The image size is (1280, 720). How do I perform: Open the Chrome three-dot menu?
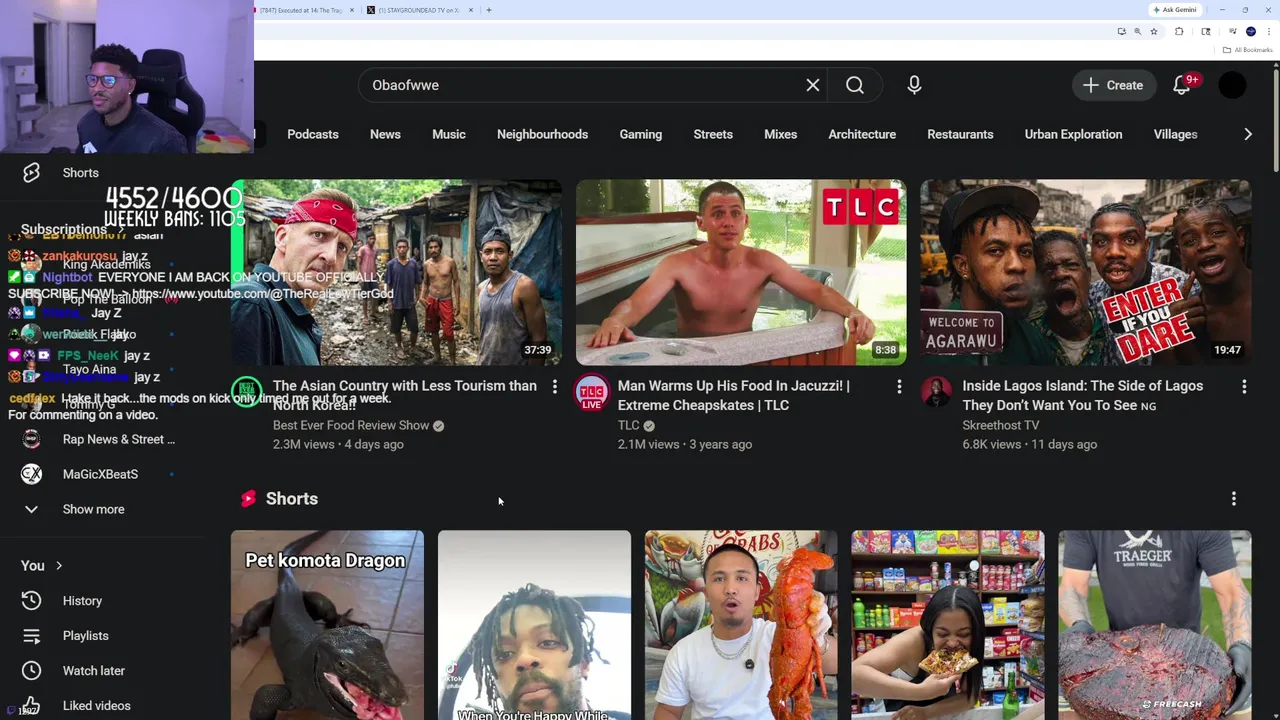click(1269, 31)
